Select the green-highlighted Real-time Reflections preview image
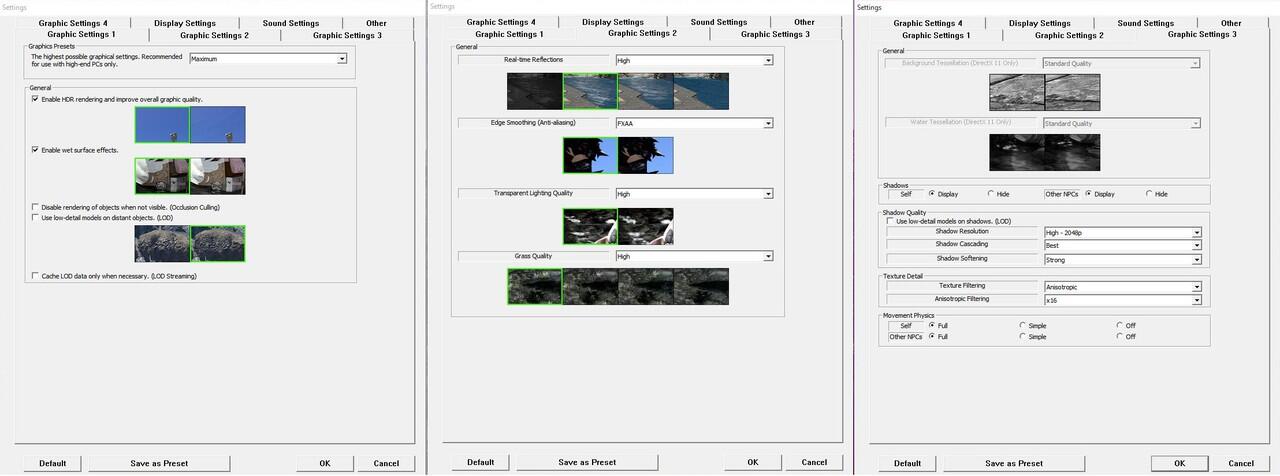 click(x=590, y=91)
